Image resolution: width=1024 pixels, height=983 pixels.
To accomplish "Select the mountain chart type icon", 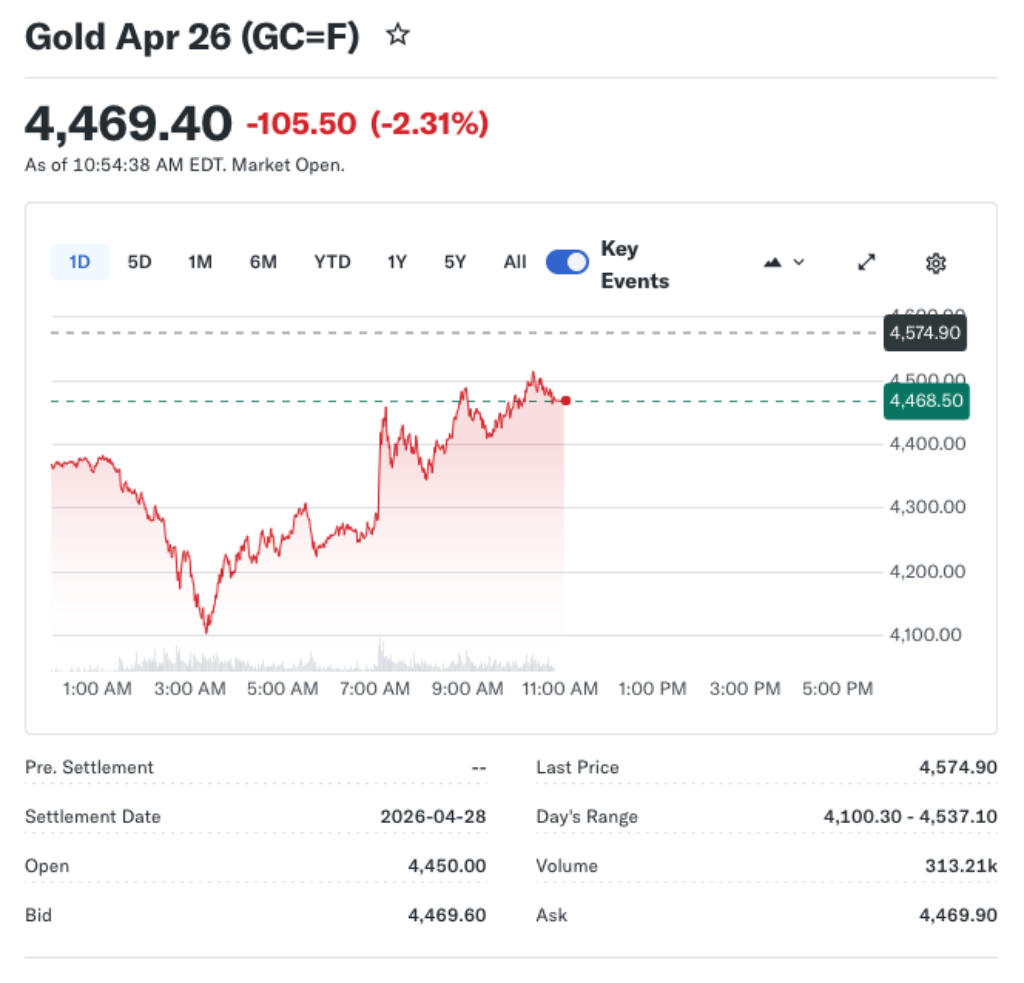I will pyautogui.click(x=771, y=262).
